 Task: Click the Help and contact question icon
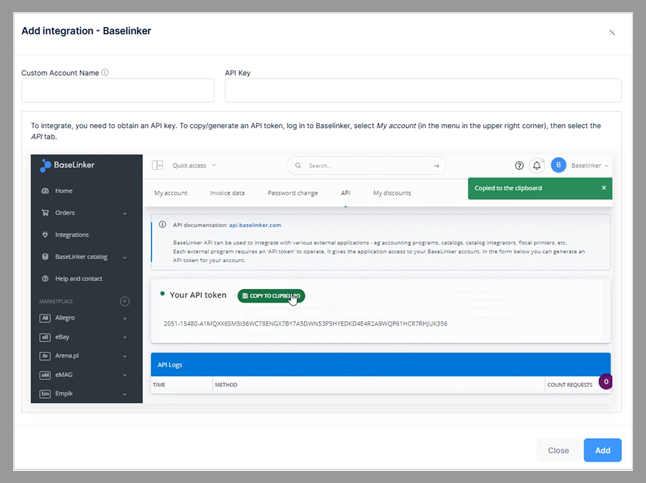tap(45, 279)
